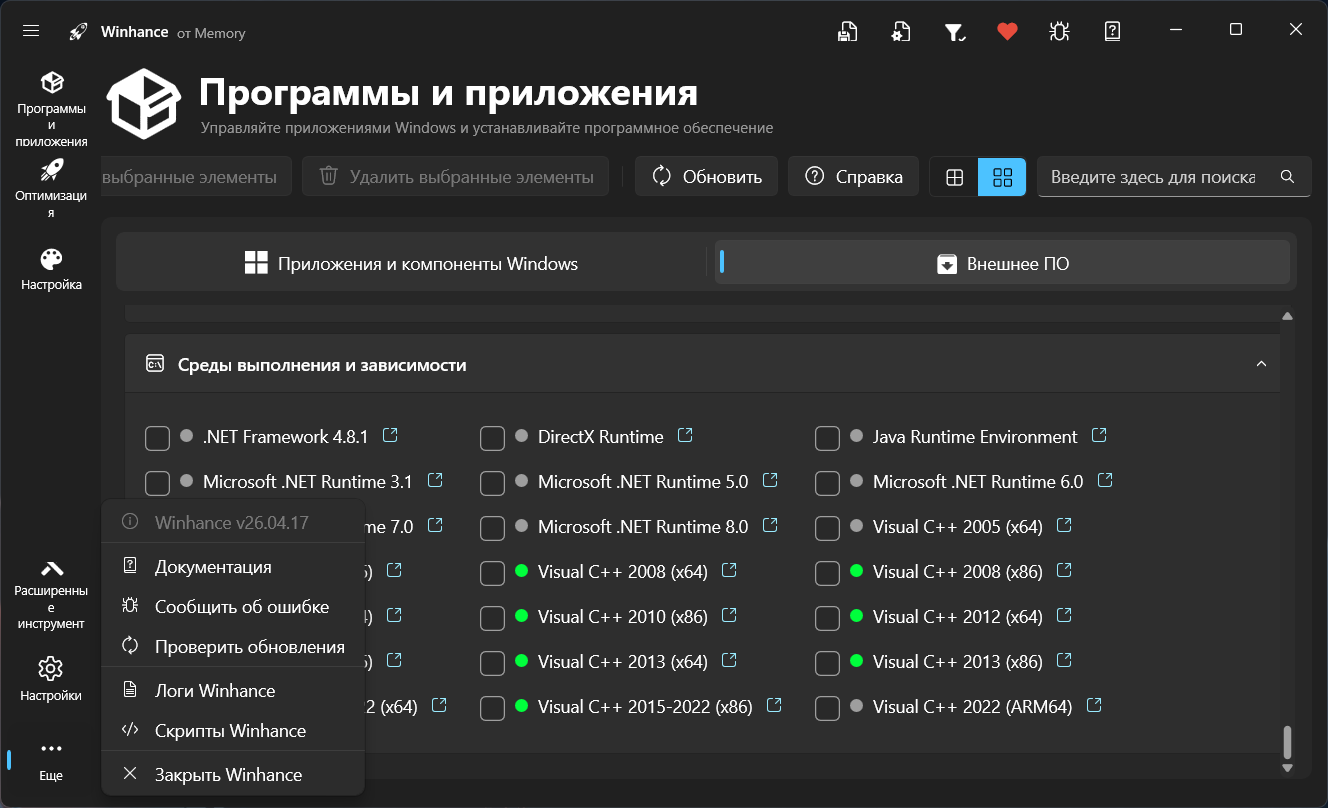The image size is (1328, 808).
Task: Select the Visual C++ 2015-2022 (x86) checkbox
Action: [x=492, y=708]
